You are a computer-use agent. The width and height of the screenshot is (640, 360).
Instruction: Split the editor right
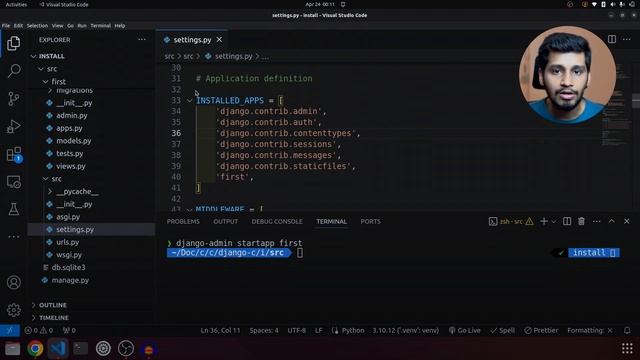pyautogui.click(x=611, y=39)
